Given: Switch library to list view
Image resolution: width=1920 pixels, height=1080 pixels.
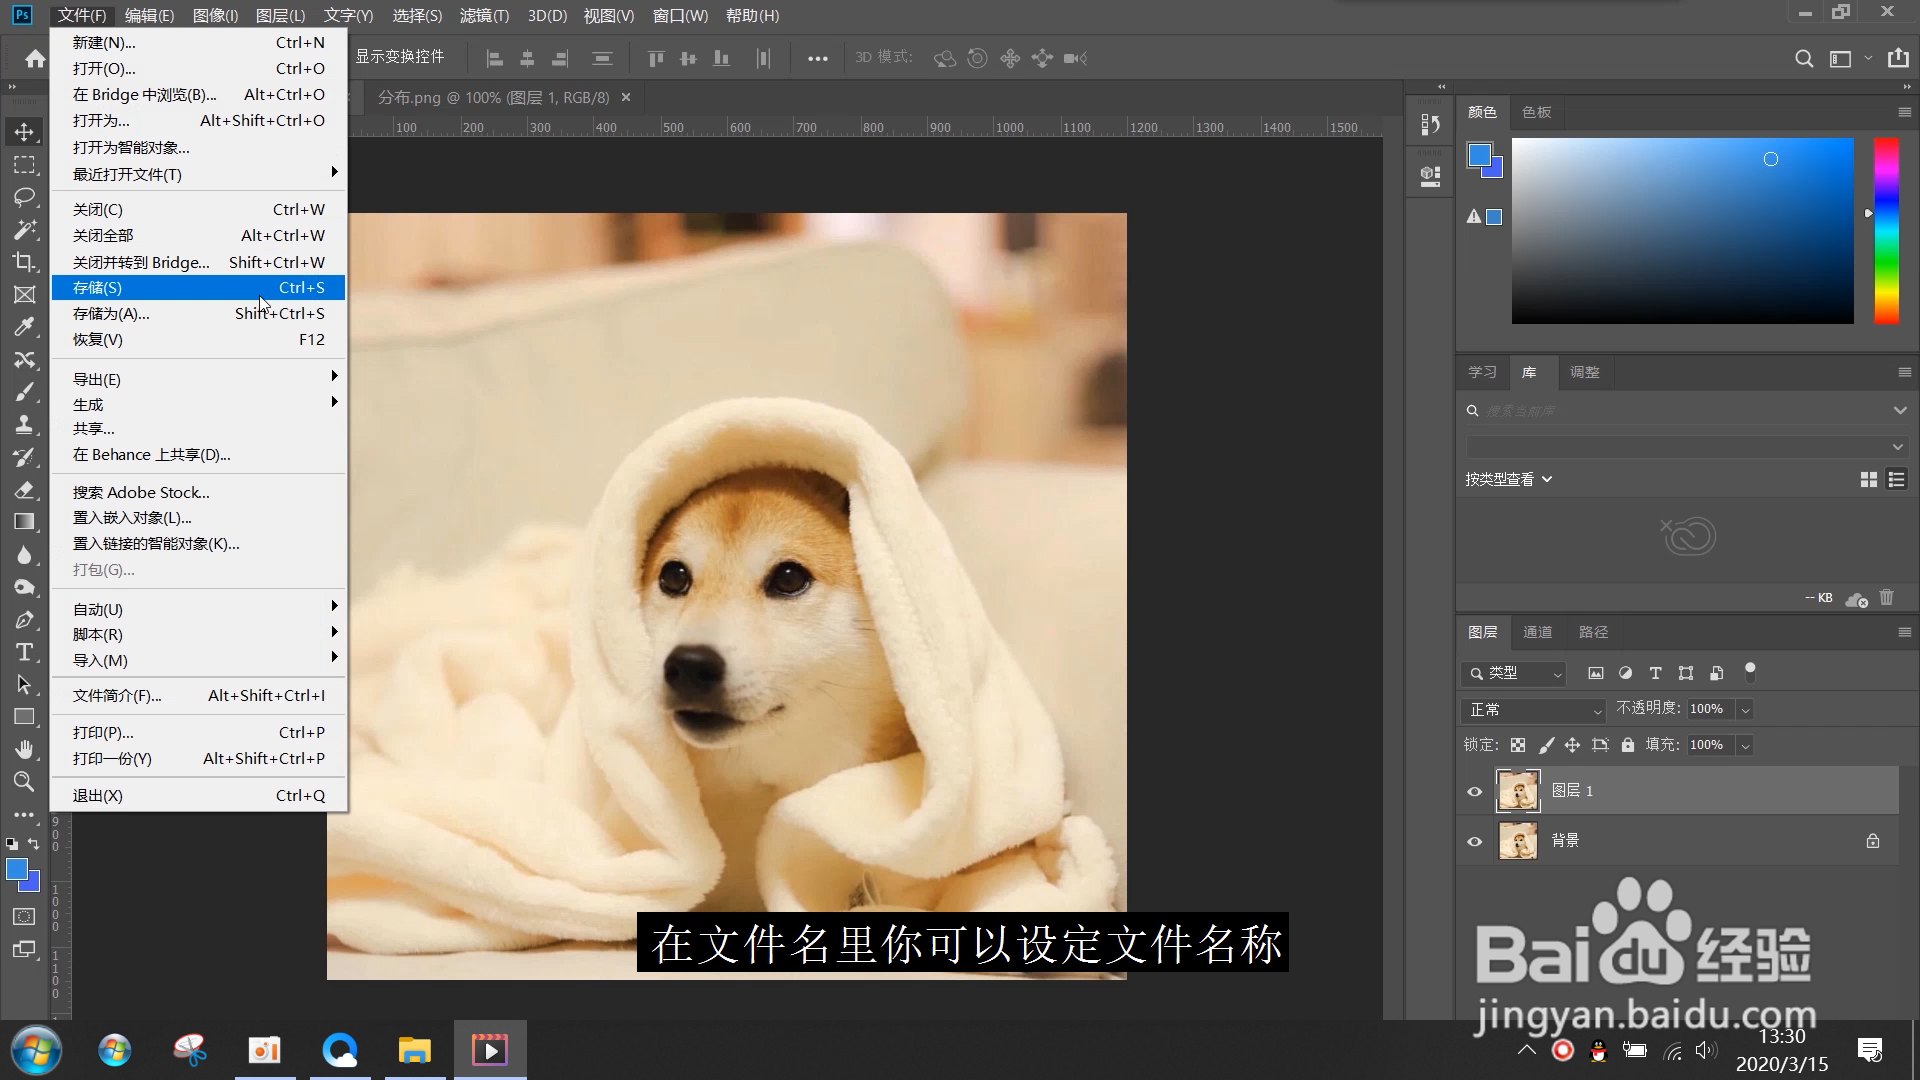Looking at the screenshot, I should (1896, 480).
